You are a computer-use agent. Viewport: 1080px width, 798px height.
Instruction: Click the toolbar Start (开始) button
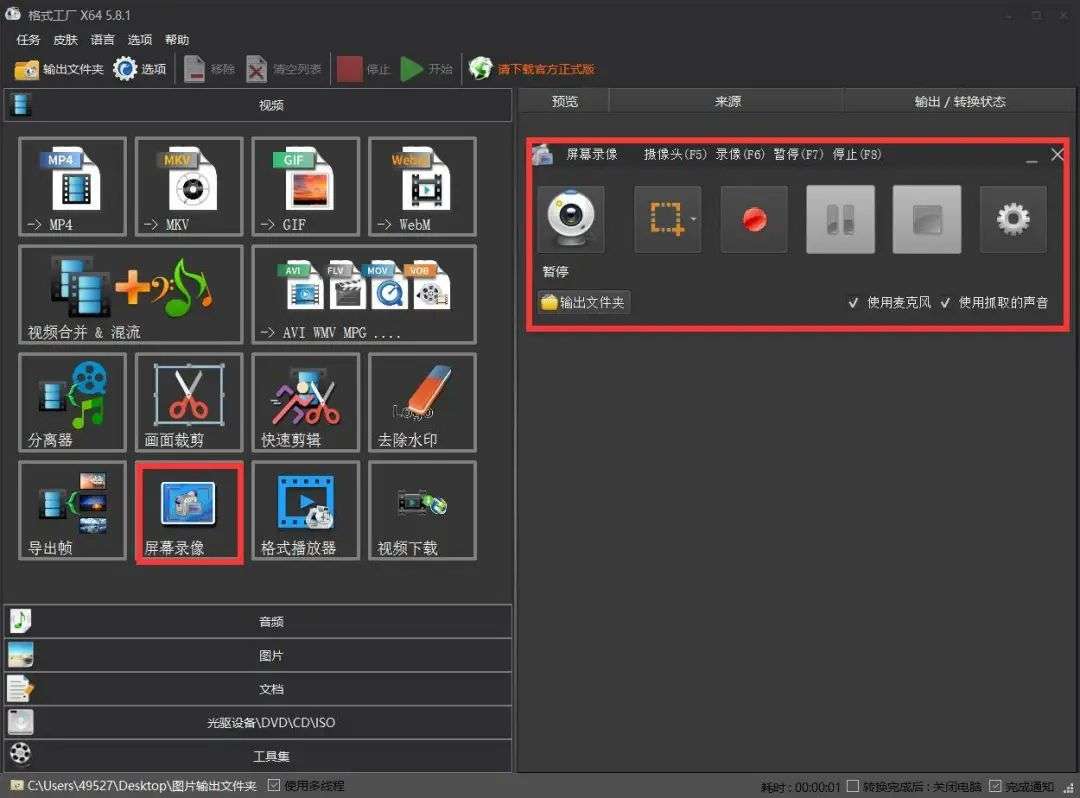[426, 69]
